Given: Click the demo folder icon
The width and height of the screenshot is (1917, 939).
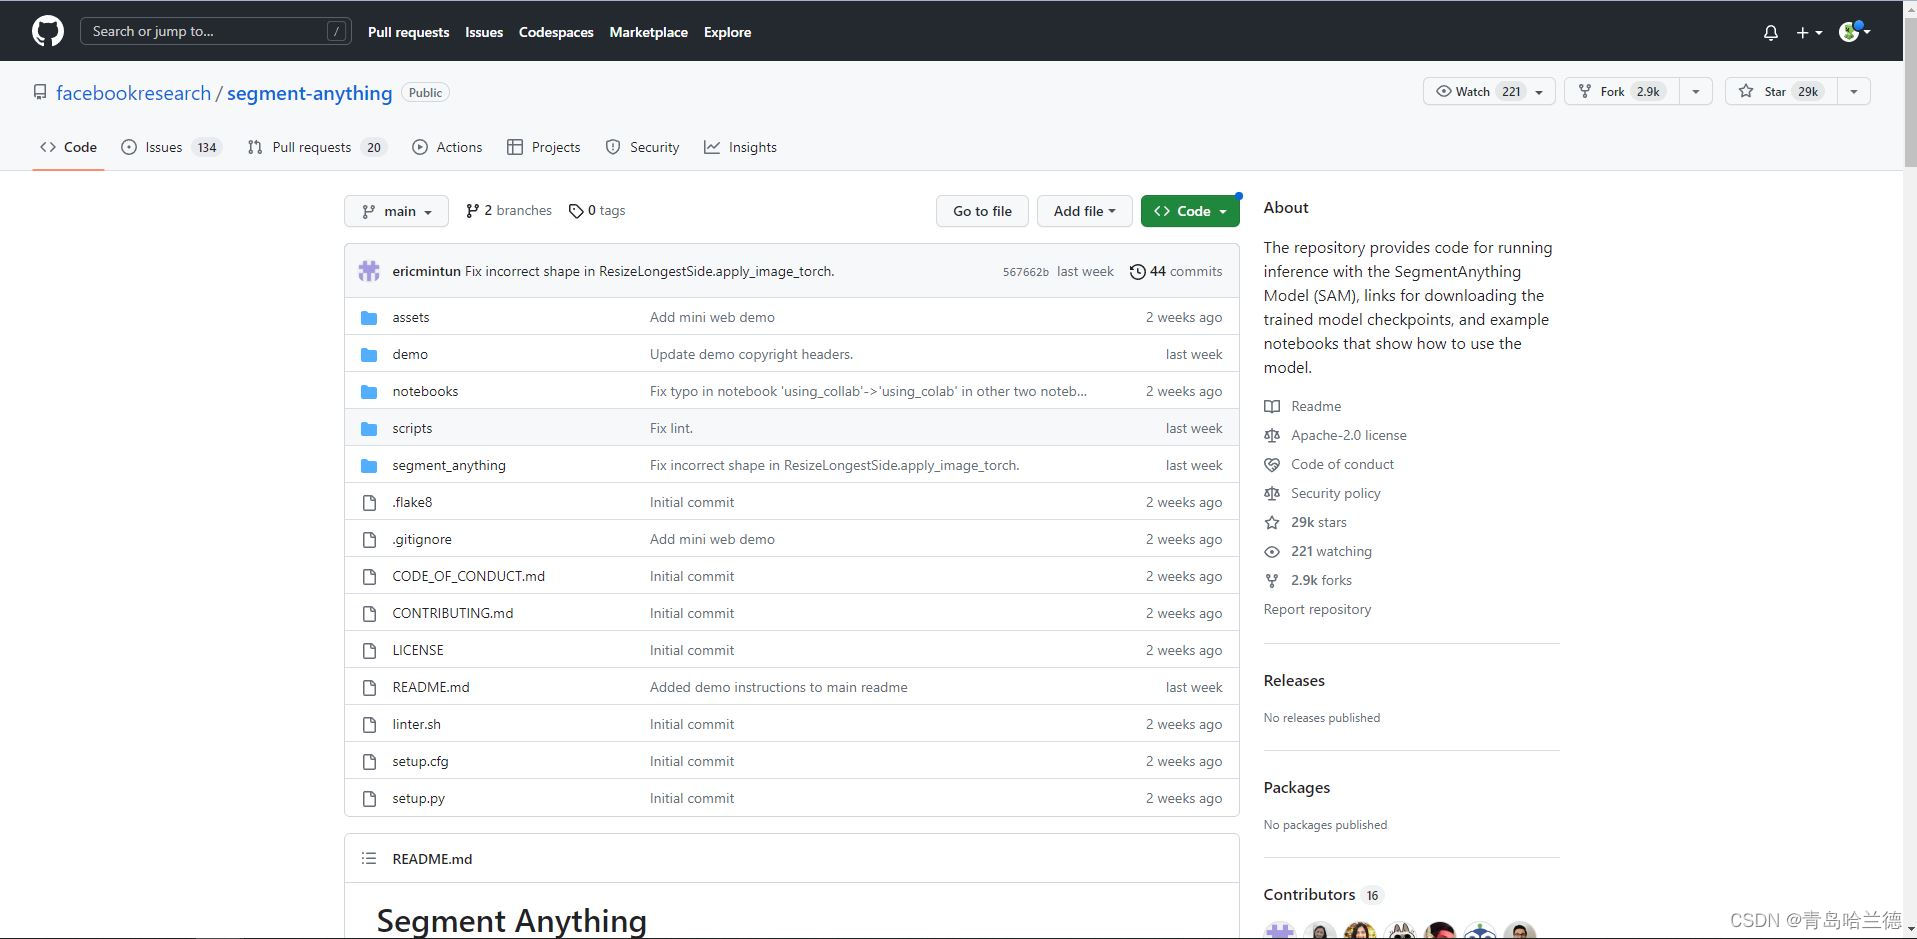Looking at the screenshot, I should (x=369, y=354).
